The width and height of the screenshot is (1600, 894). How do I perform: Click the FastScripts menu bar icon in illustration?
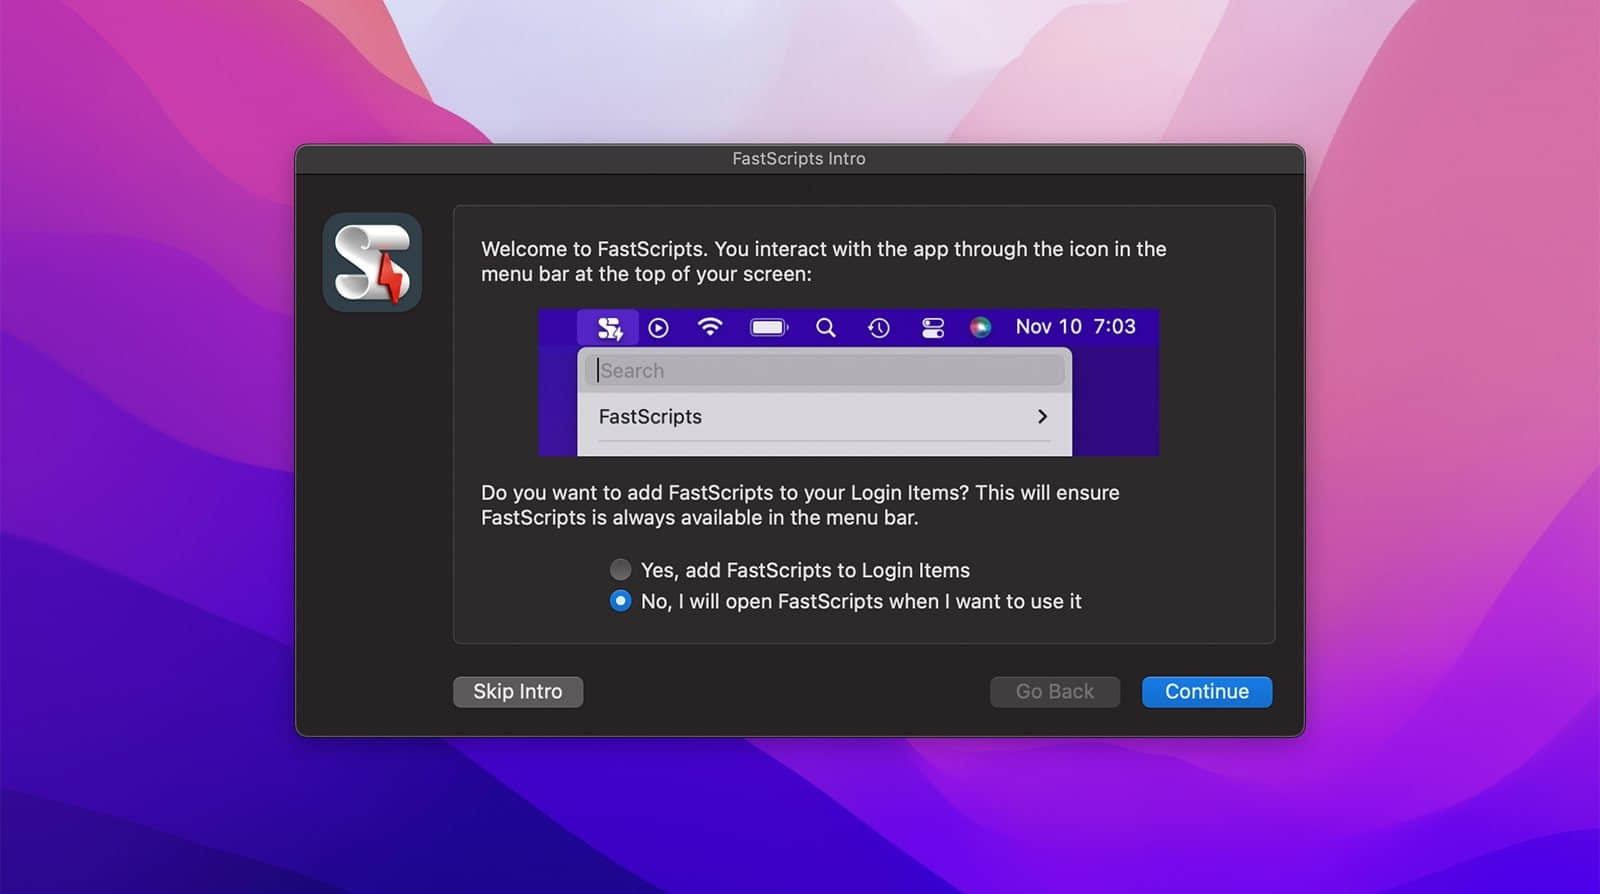coord(609,328)
